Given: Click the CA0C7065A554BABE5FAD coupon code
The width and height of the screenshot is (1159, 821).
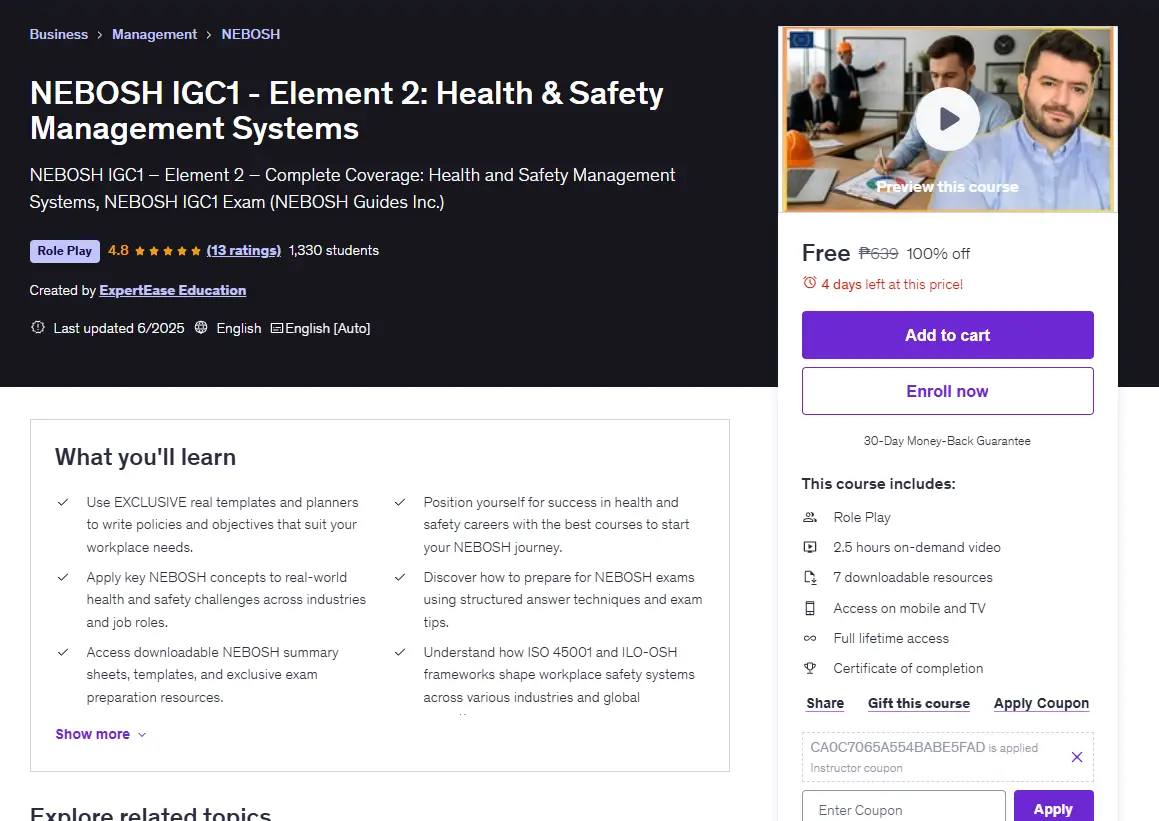Looking at the screenshot, I should pyautogui.click(x=897, y=747).
